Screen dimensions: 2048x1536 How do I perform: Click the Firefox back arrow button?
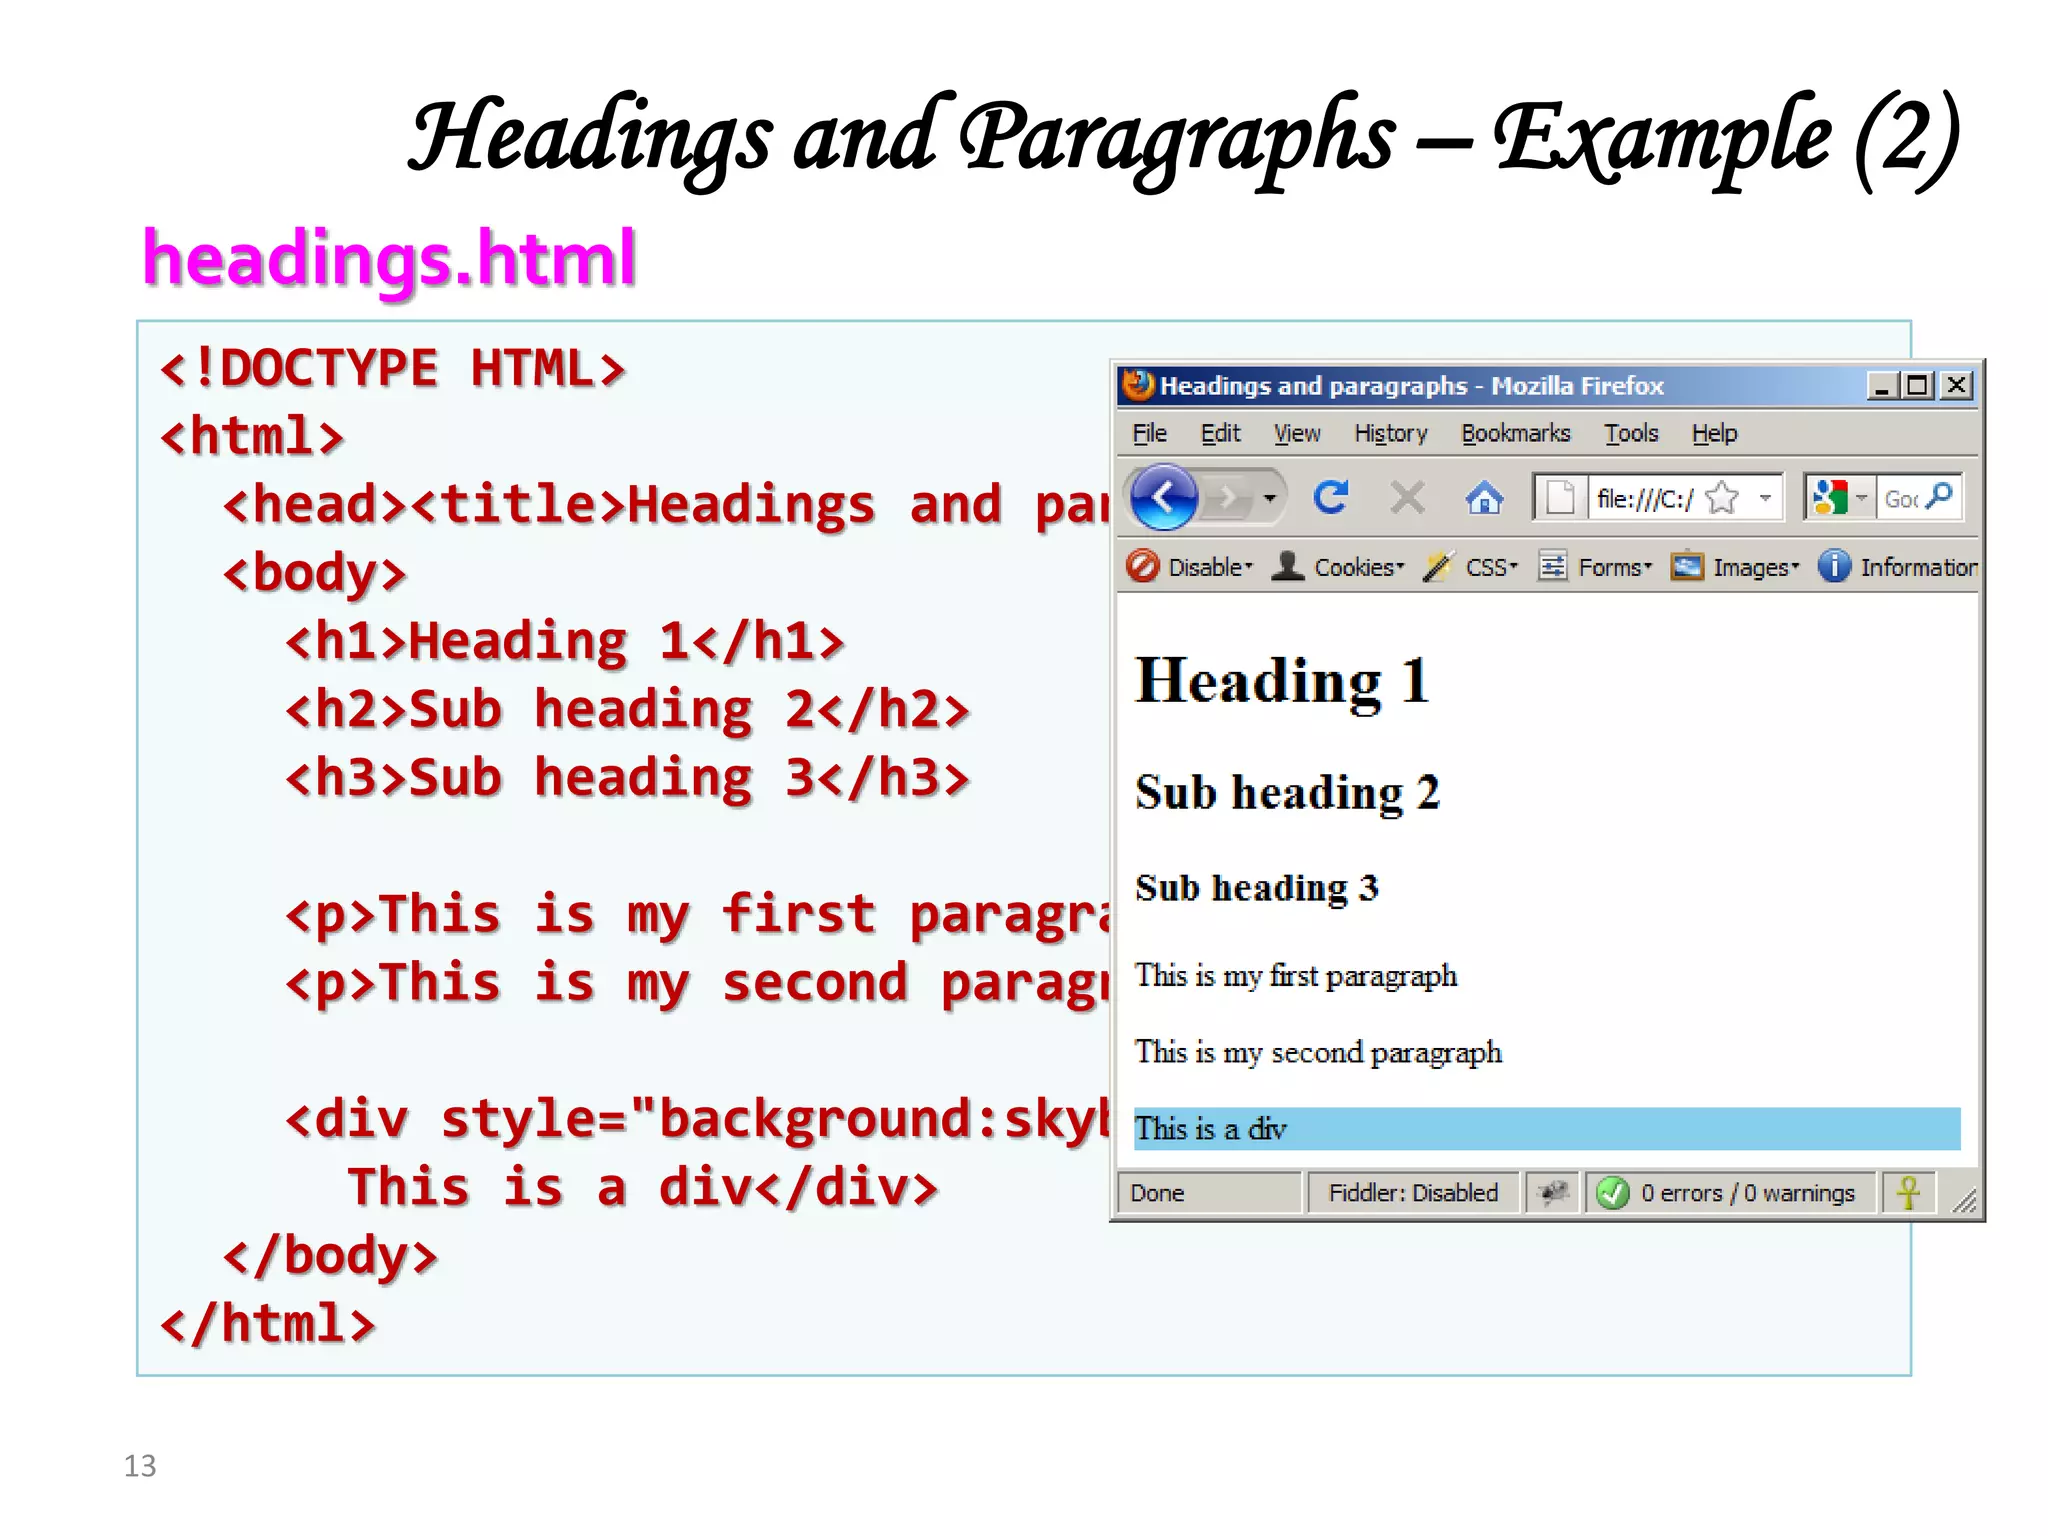tap(1163, 496)
